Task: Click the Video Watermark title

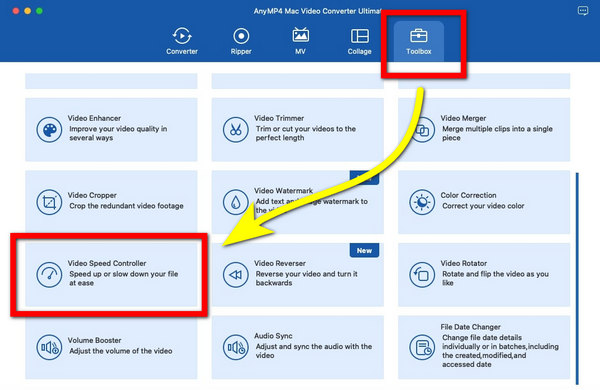Action: [283, 191]
